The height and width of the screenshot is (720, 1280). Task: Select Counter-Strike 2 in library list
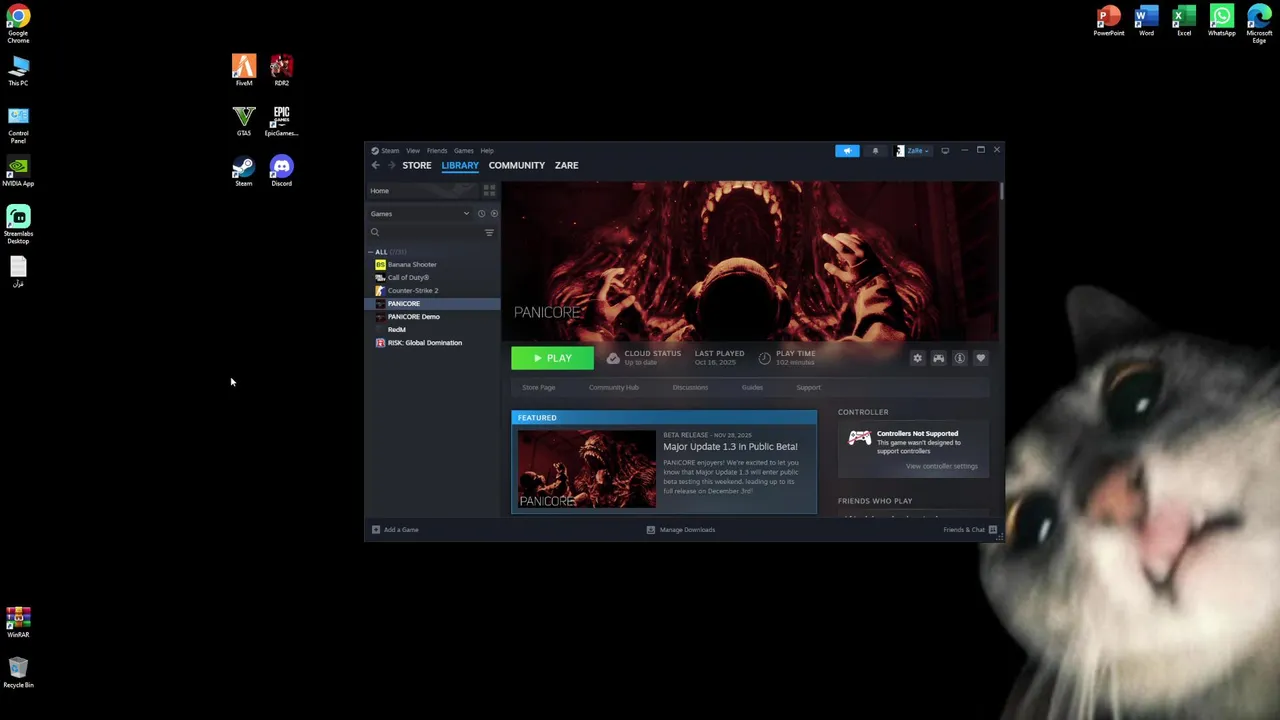[x=432, y=290]
